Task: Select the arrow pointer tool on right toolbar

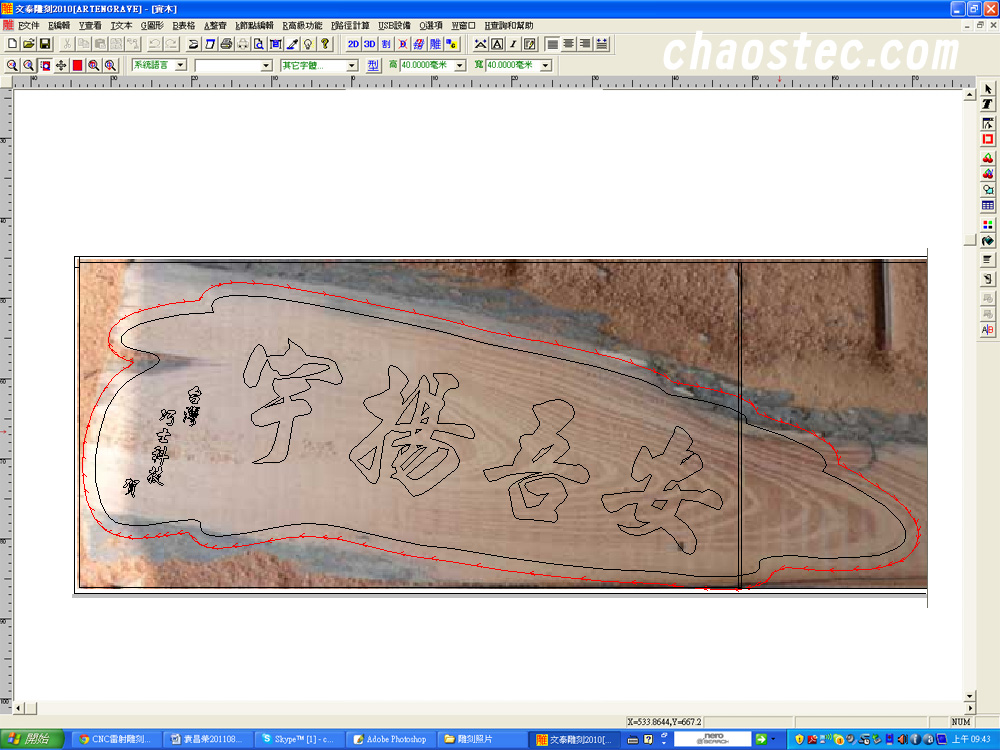Action: tap(988, 89)
